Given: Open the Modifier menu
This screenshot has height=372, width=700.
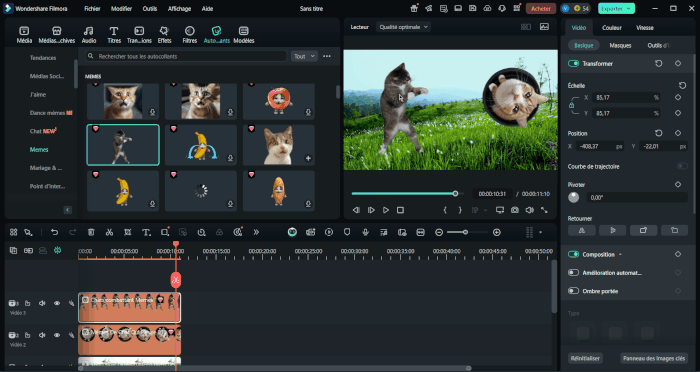Looking at the screenshot, I should 121,8.
